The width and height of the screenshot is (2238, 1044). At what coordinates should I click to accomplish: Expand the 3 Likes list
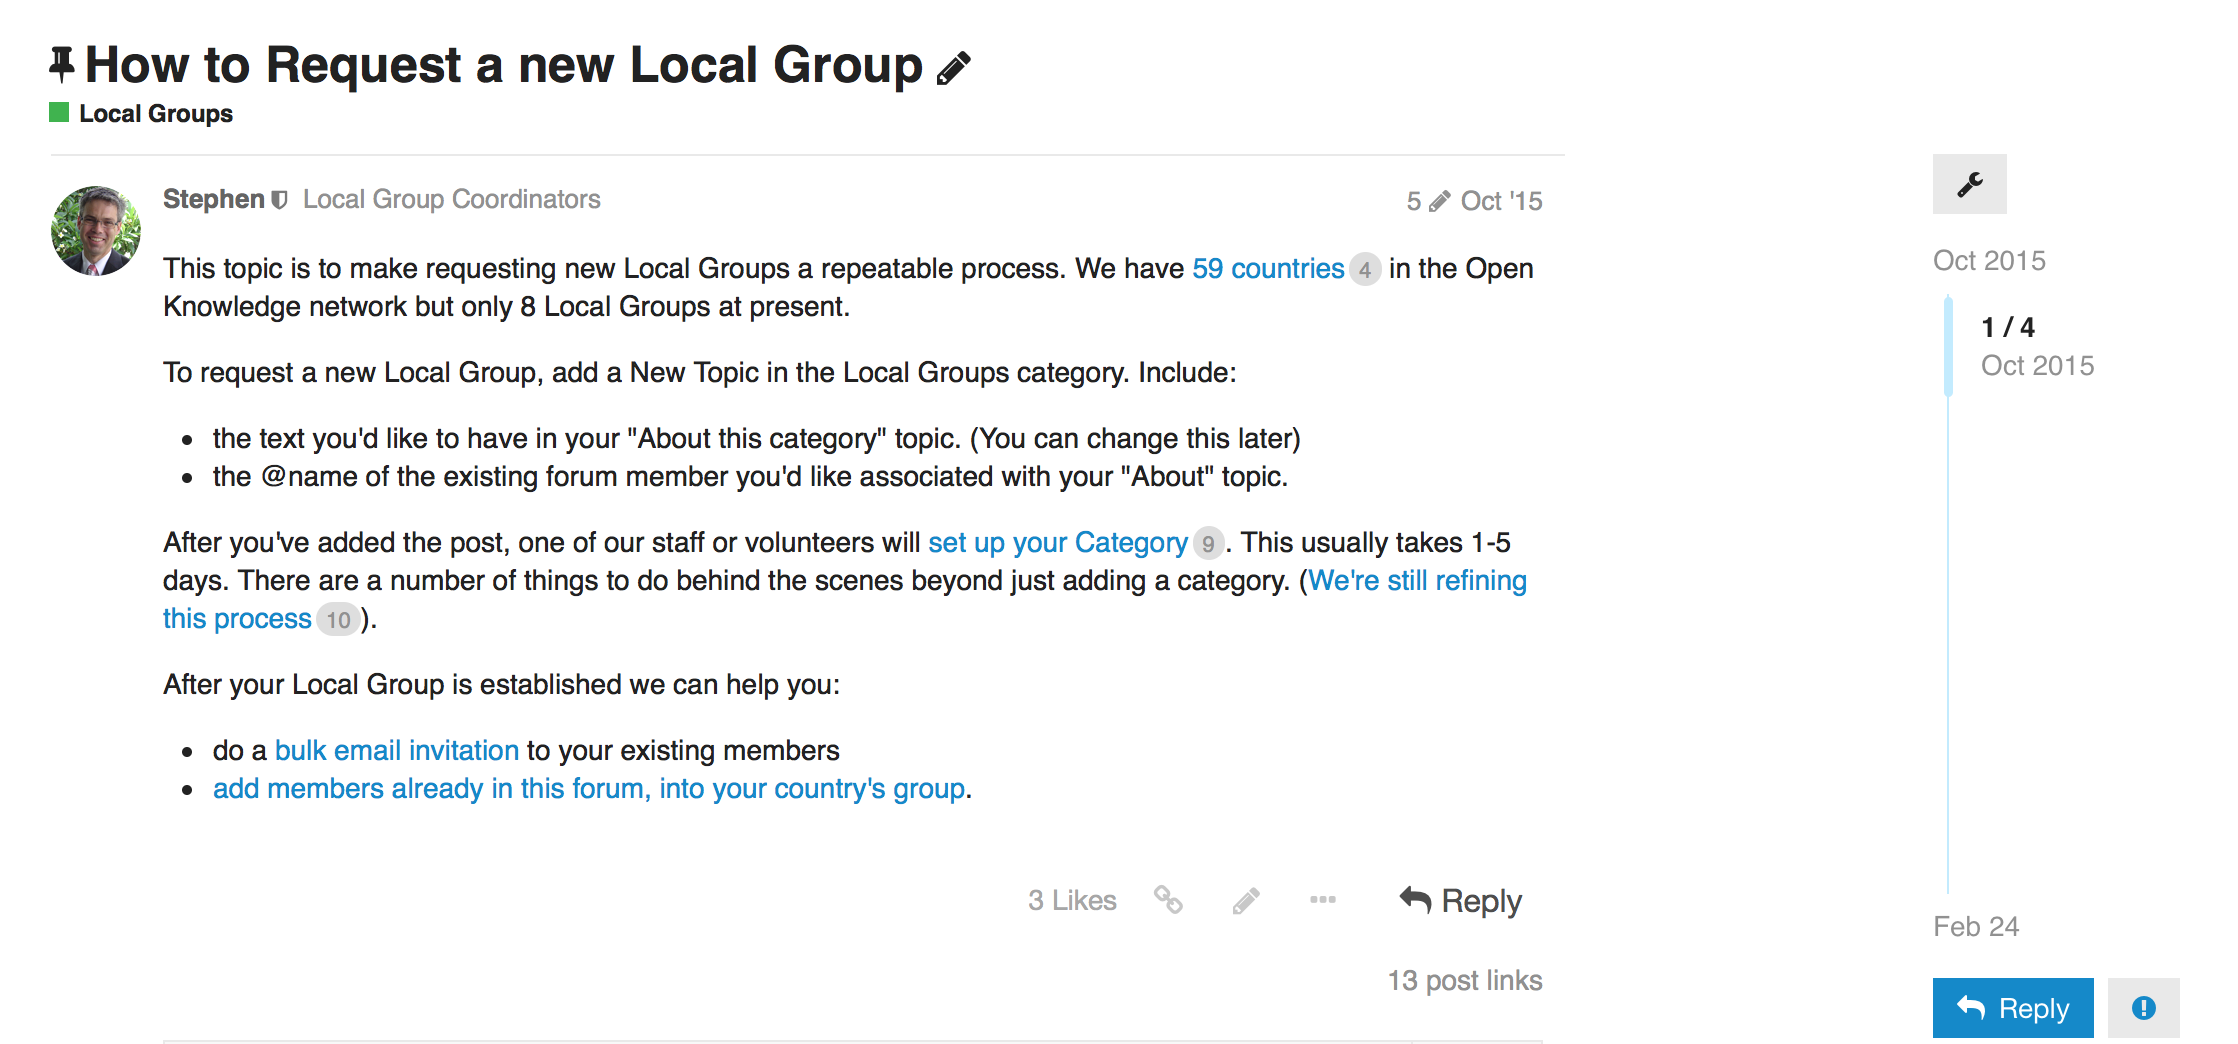1071,900
